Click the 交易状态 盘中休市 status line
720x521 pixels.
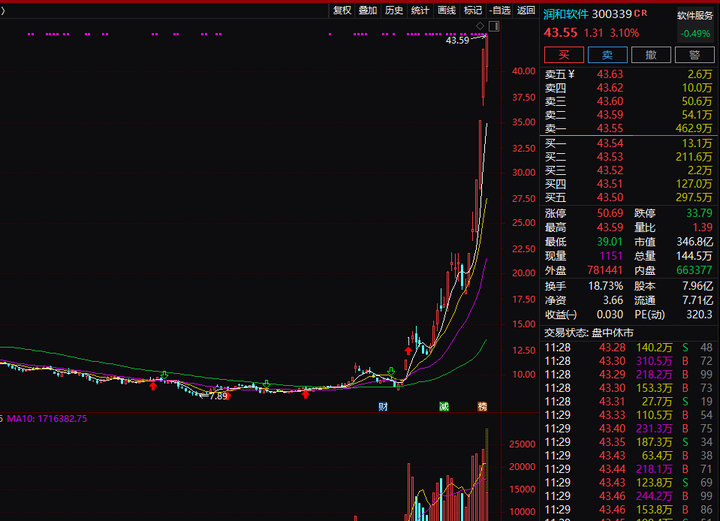click(x=589, y=332)
